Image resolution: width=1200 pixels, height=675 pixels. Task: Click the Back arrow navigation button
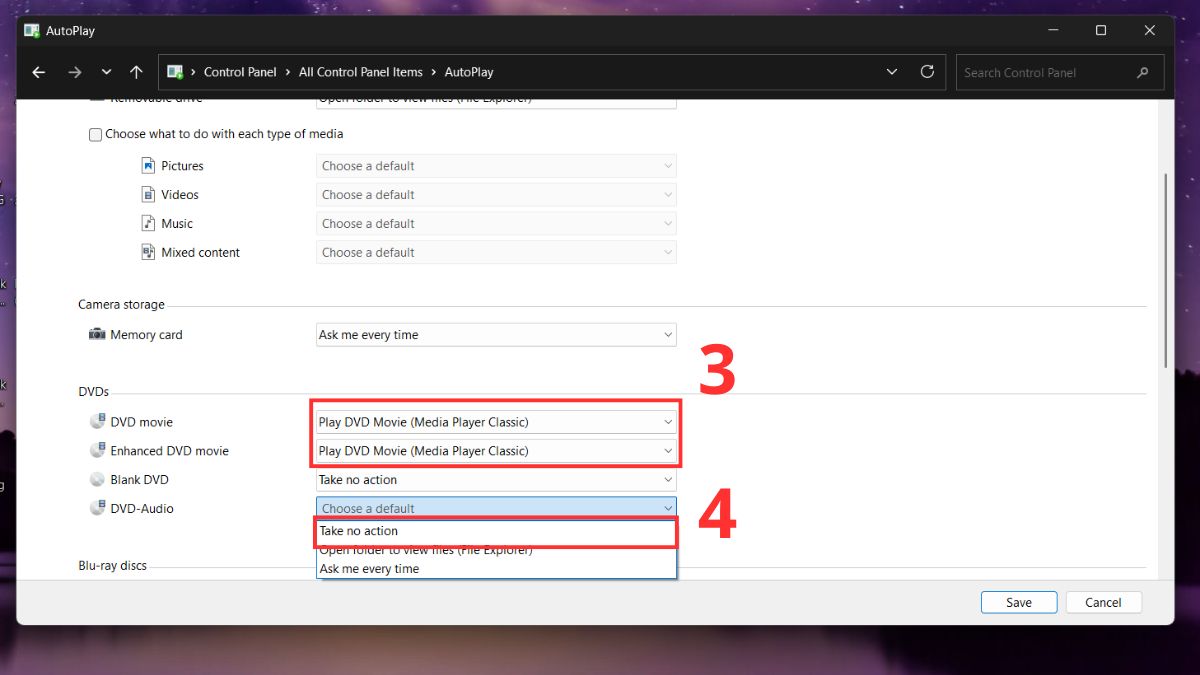(x=38, y=72)
